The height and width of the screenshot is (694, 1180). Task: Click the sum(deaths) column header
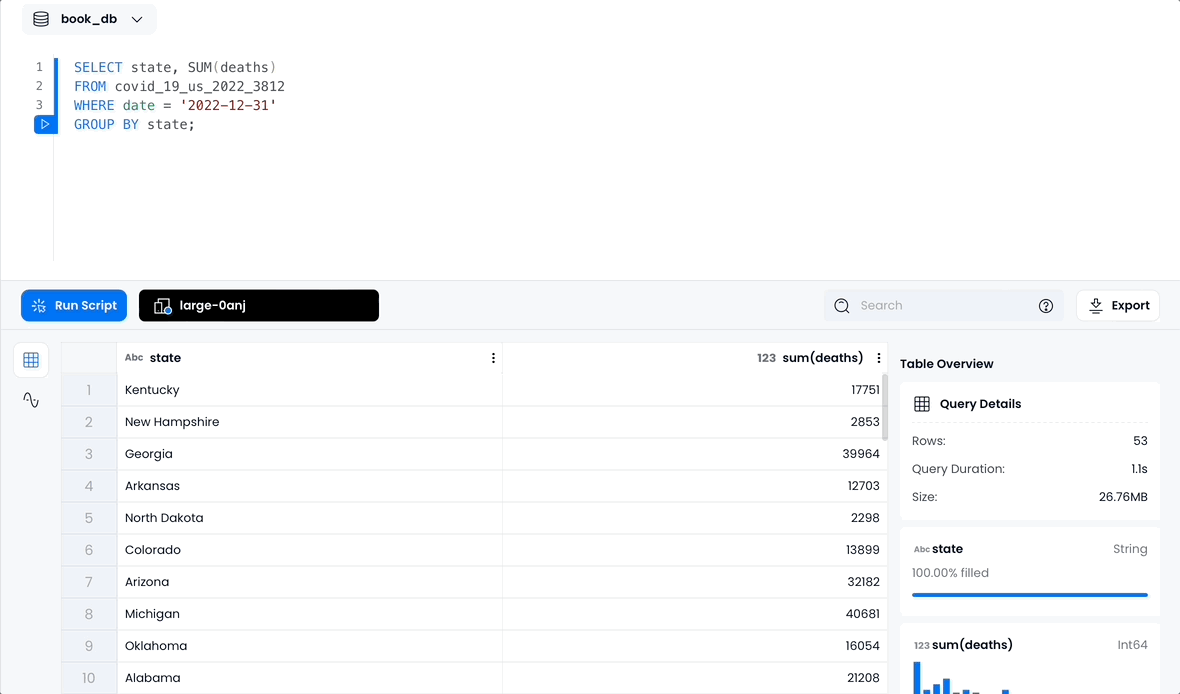coord(695,358)
